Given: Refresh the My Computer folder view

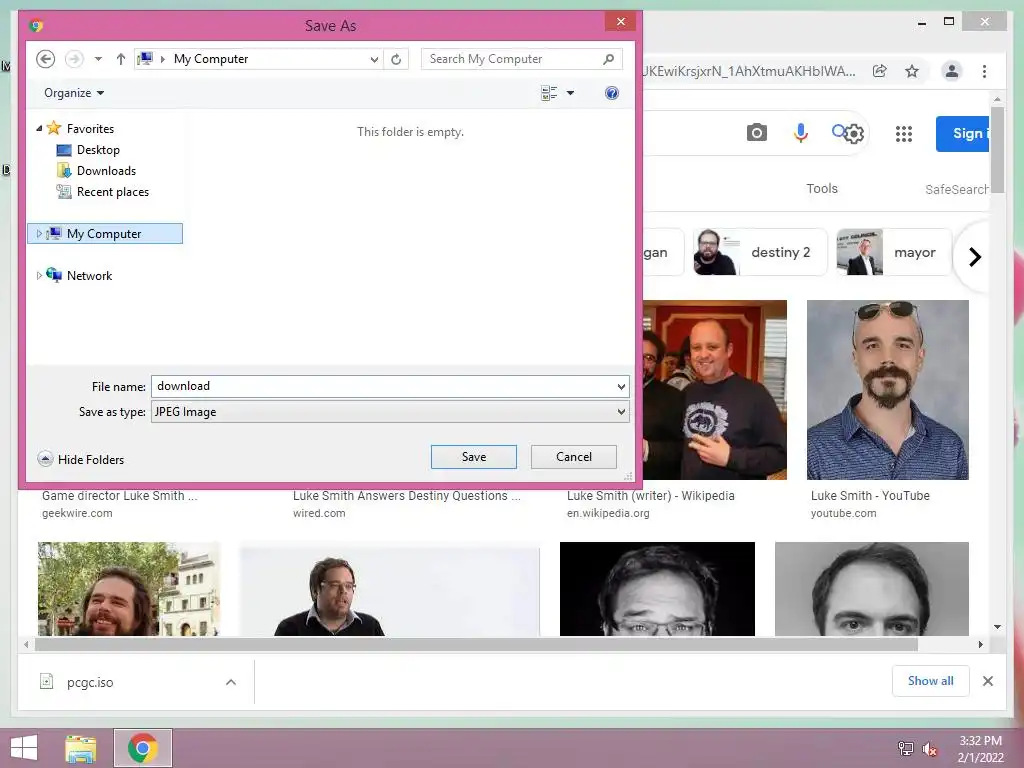Looking at the screenshot, I should 396,59.
